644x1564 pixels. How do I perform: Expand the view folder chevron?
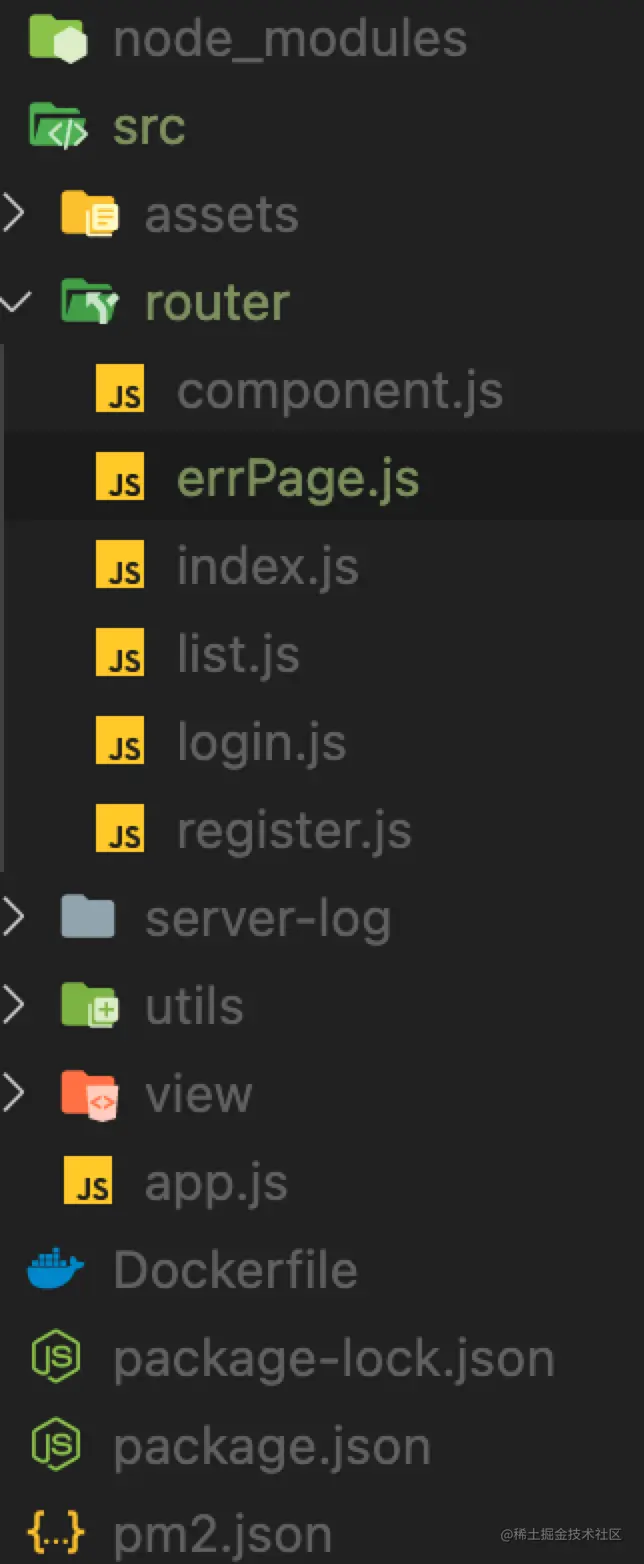tap(13, 1093)
